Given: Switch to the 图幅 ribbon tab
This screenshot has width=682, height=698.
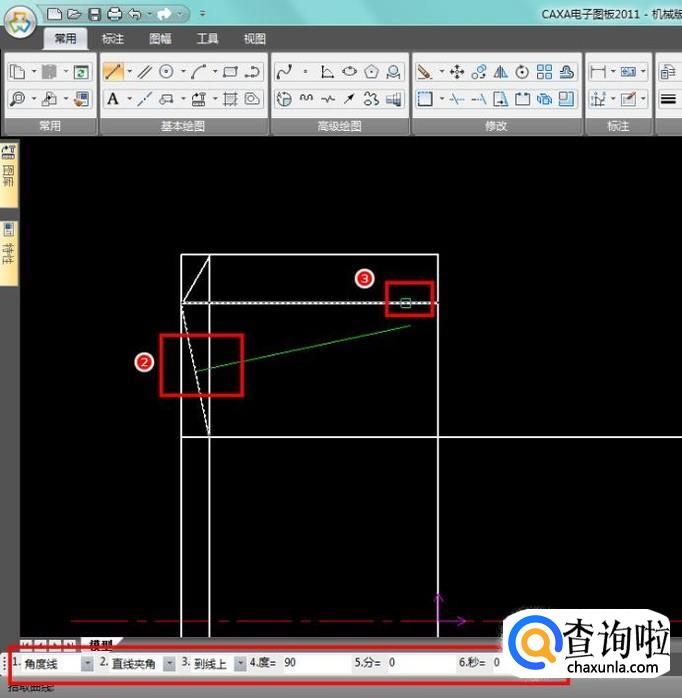Looking at the screenshot, I should coord(160,39).
